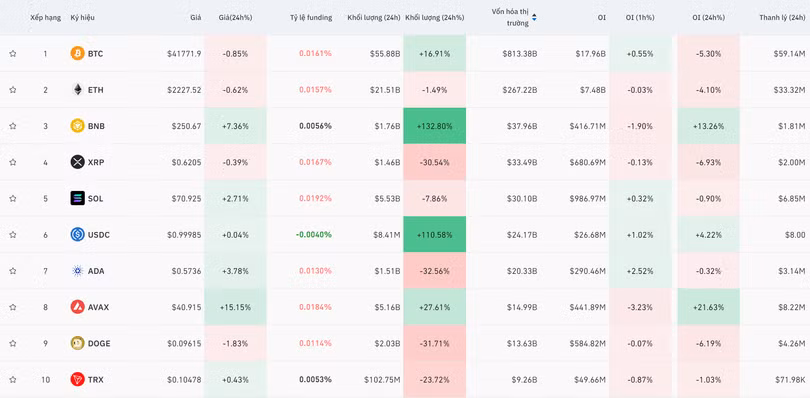This screenshot has width=810, height=398.
Task: Click SOL open interest $986.97M
Action: [588, 198]
